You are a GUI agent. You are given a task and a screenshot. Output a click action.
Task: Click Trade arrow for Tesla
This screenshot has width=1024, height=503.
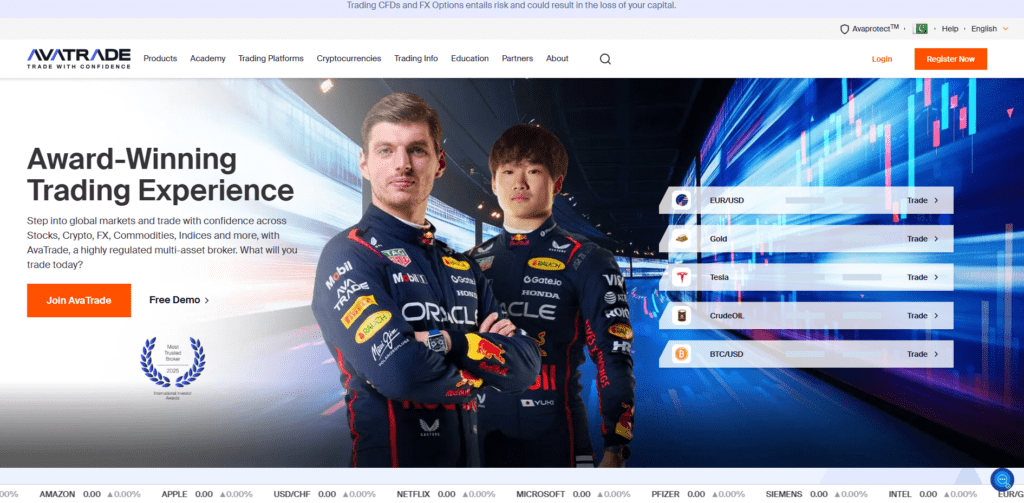coord(923,277)
